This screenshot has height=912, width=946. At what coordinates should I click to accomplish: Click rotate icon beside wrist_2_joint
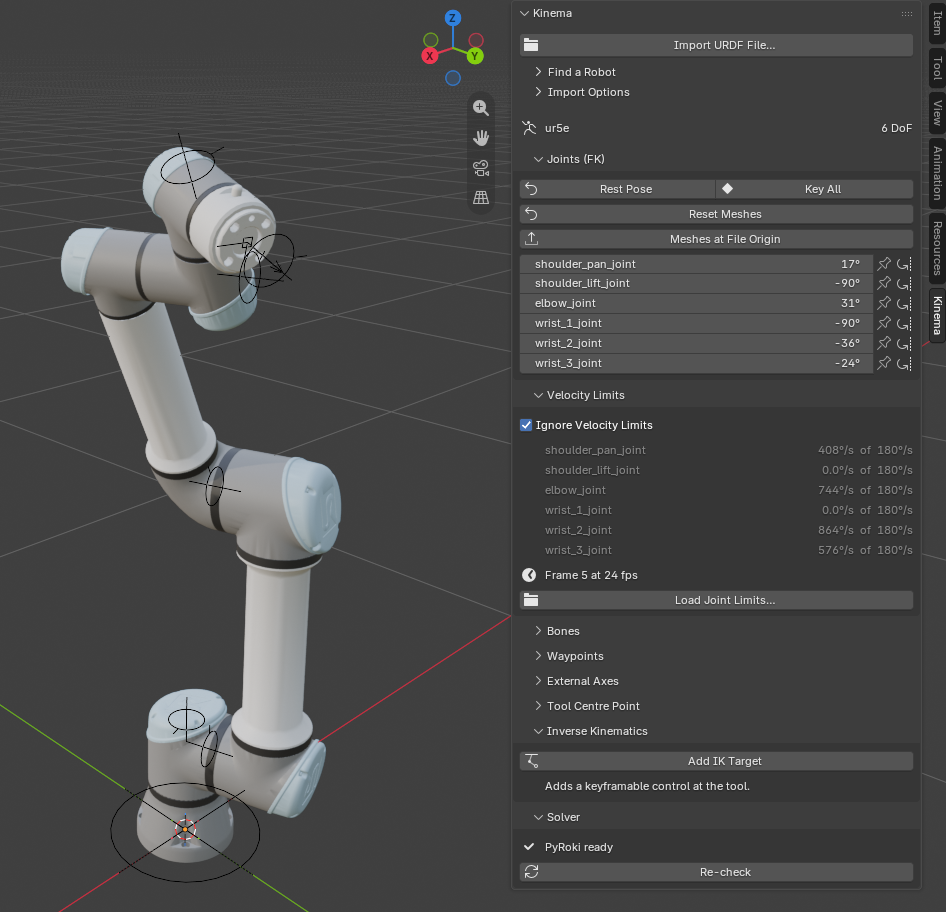904,343
